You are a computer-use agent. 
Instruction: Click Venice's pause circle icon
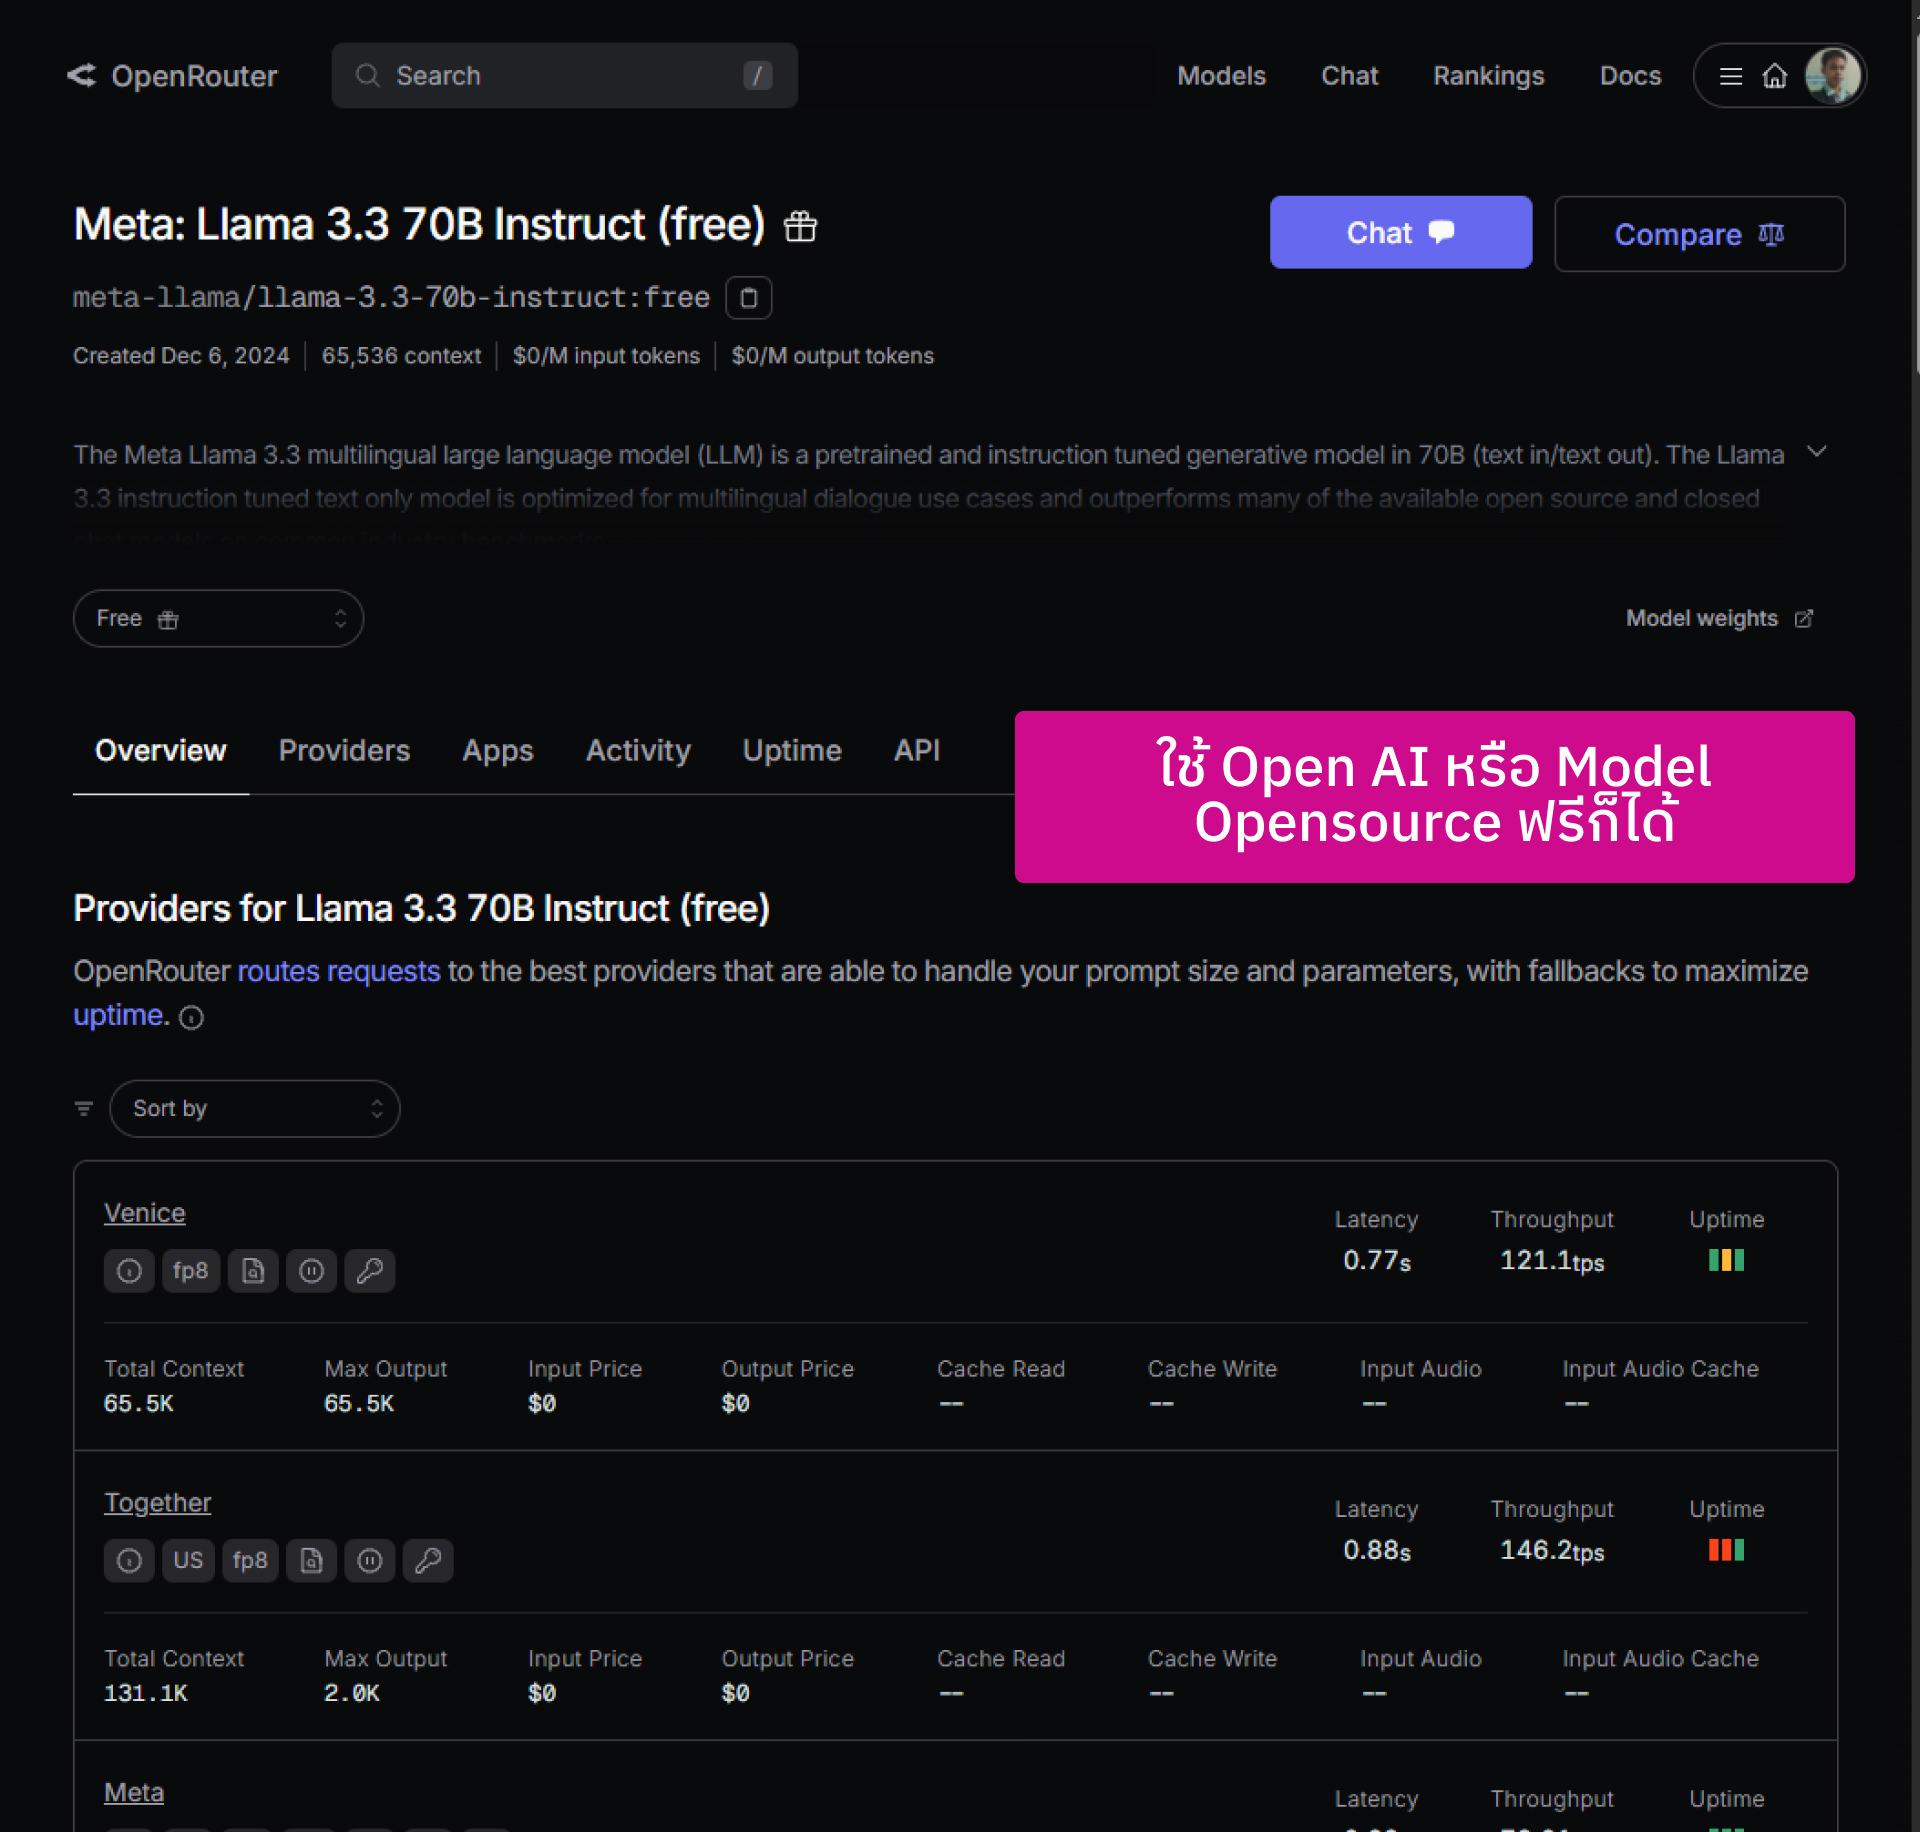(311, 1271)
